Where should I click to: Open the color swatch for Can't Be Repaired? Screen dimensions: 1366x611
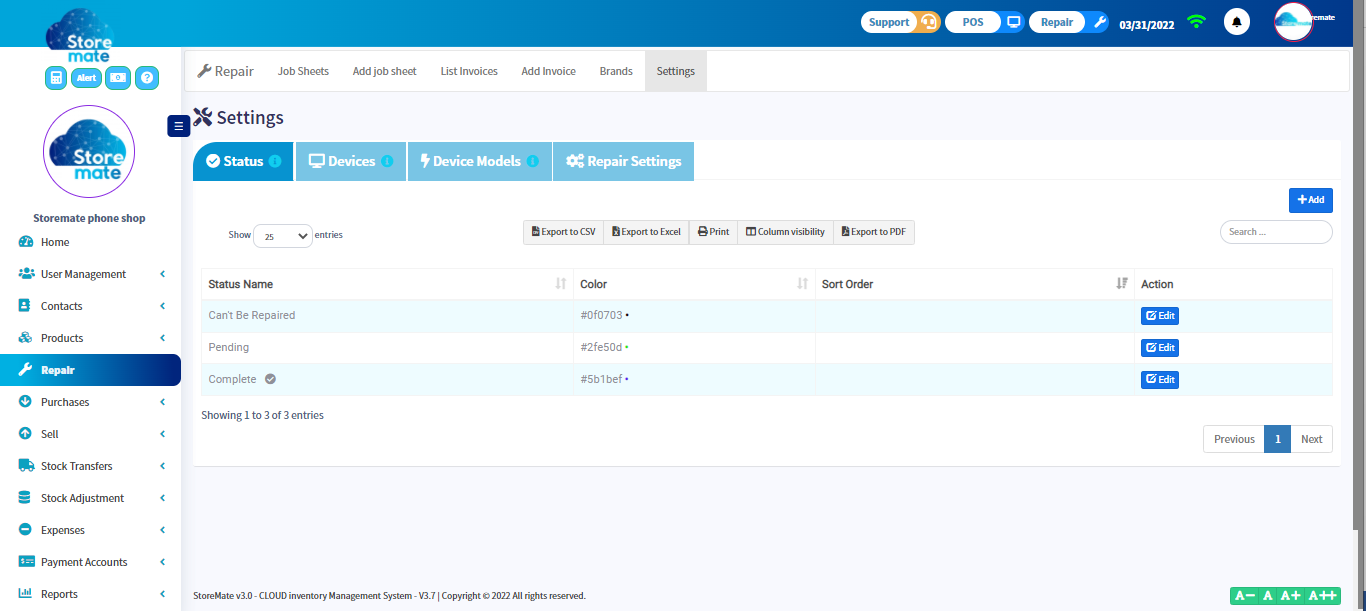[x=628, y=315]
